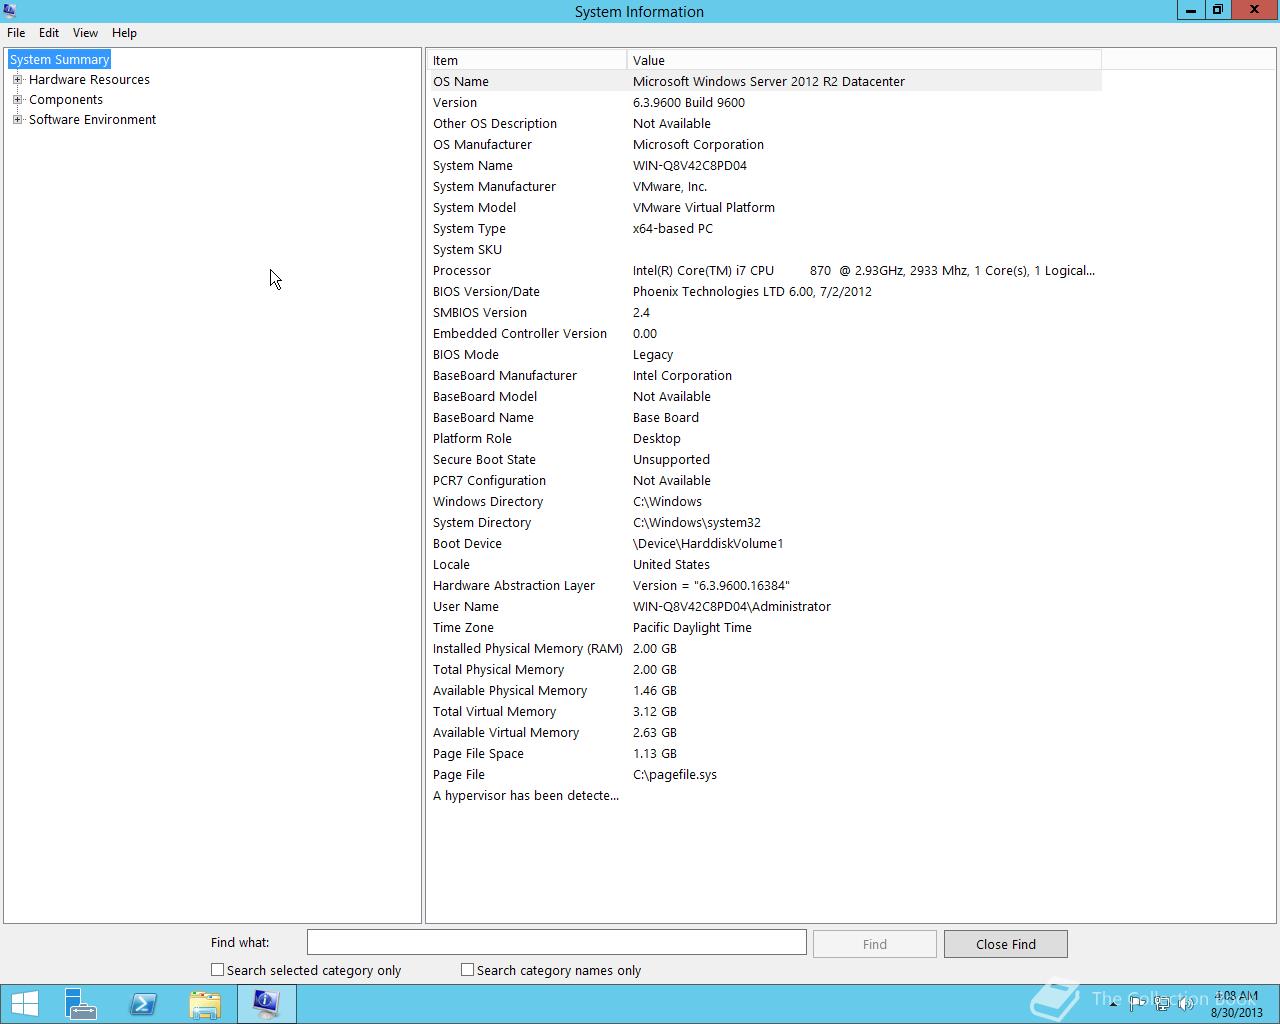The width and height of the screenshot is (1280, 1024).
Task: Select the SMBIOS Version row
Action: [x=765, y=312]
